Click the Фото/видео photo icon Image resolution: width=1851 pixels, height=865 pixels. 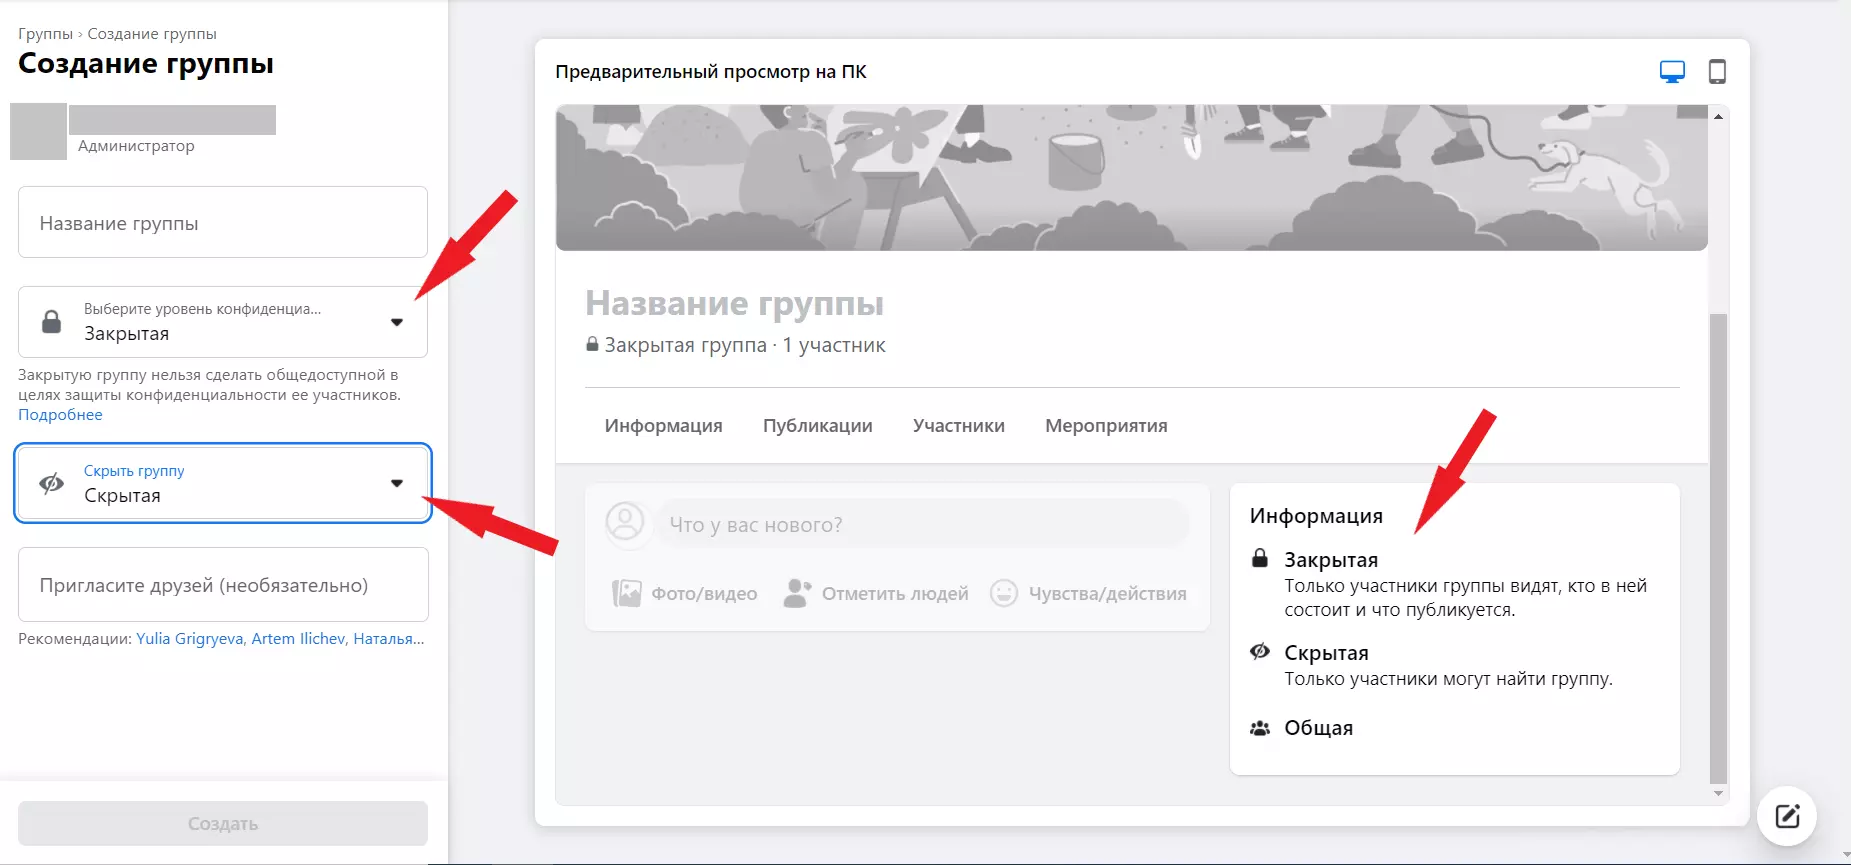tap(626, 593)
